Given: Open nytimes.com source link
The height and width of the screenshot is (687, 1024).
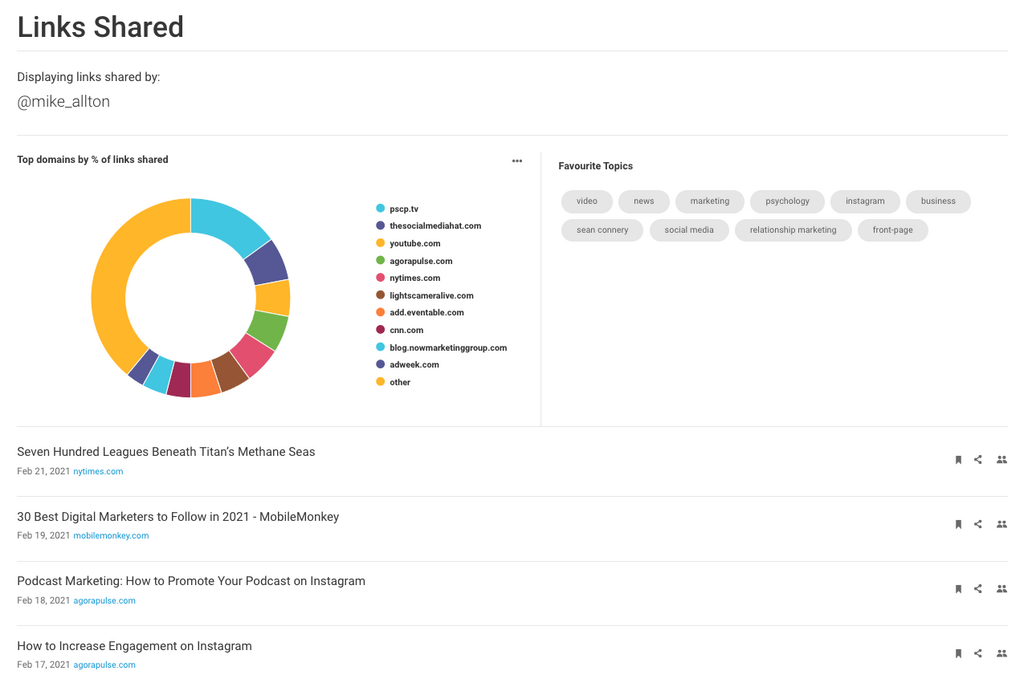Looking at the screenshot, I should (98, 471).
